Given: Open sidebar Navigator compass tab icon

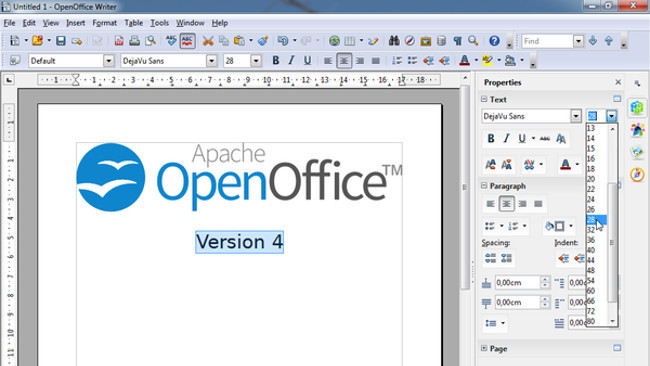Looking at the screenshot, I should pyautogui.click(x=637, y=174).
